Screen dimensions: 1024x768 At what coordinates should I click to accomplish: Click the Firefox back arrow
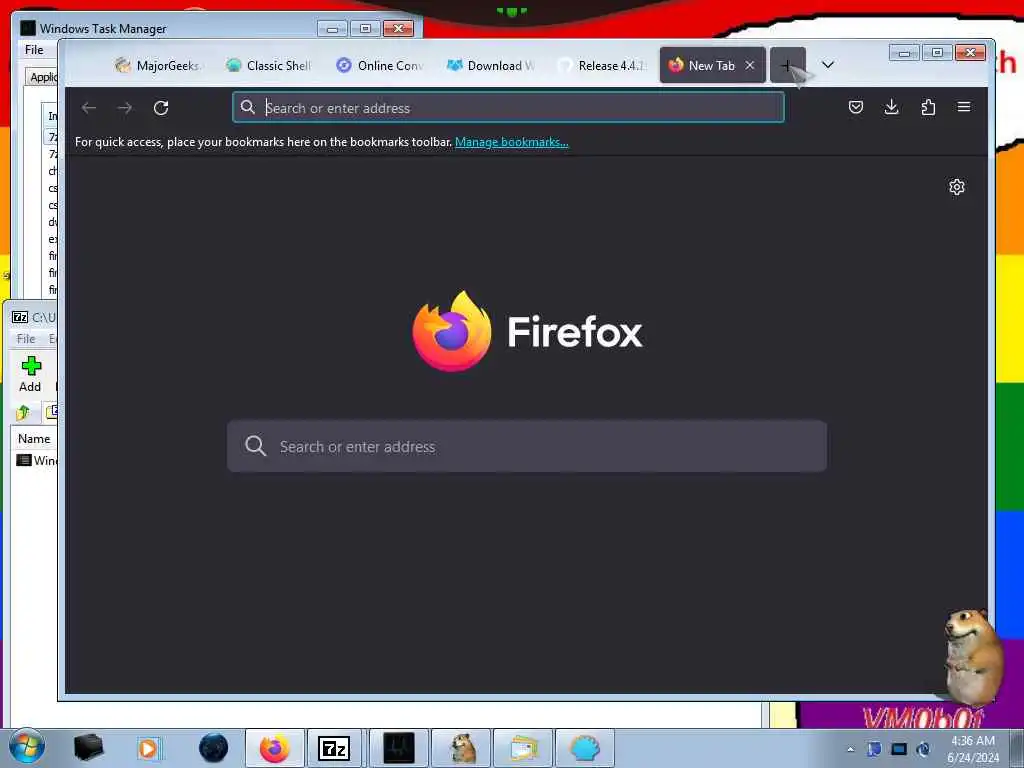pos(89,108)
